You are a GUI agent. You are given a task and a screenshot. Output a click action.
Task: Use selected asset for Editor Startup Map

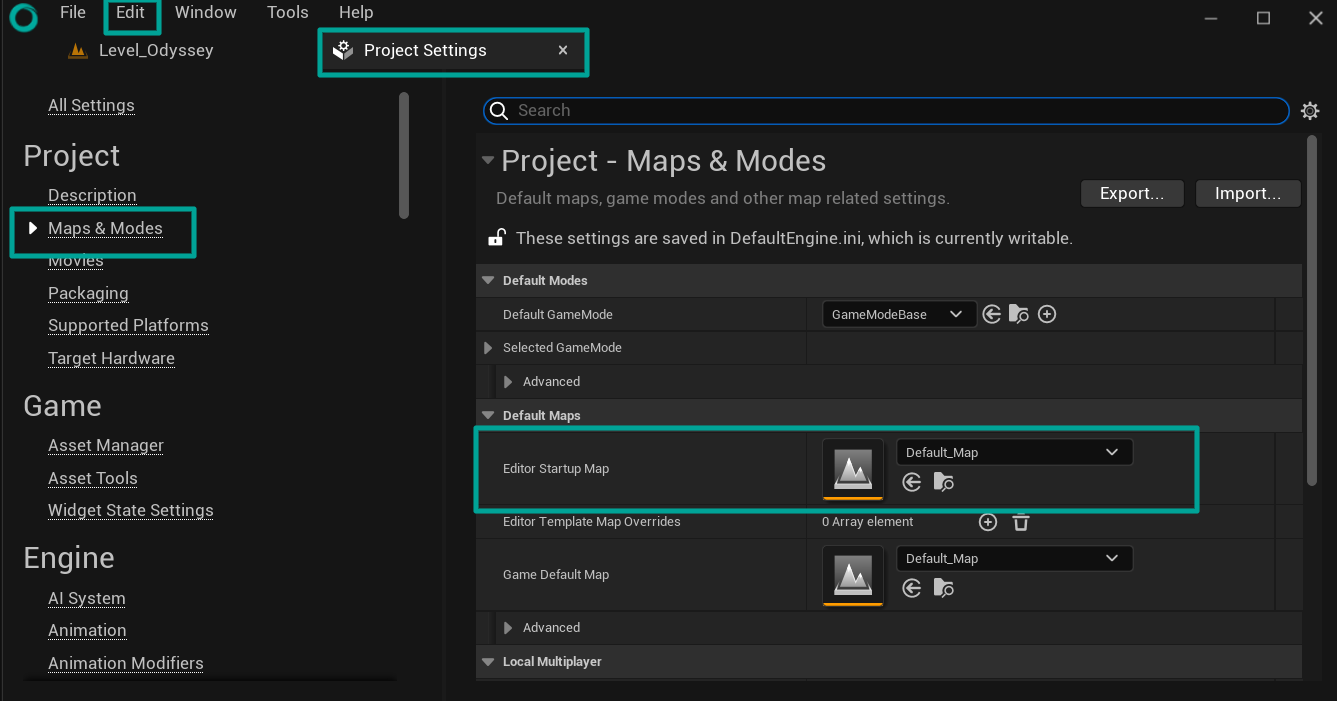pyautogui.click(x=912, y=483)
